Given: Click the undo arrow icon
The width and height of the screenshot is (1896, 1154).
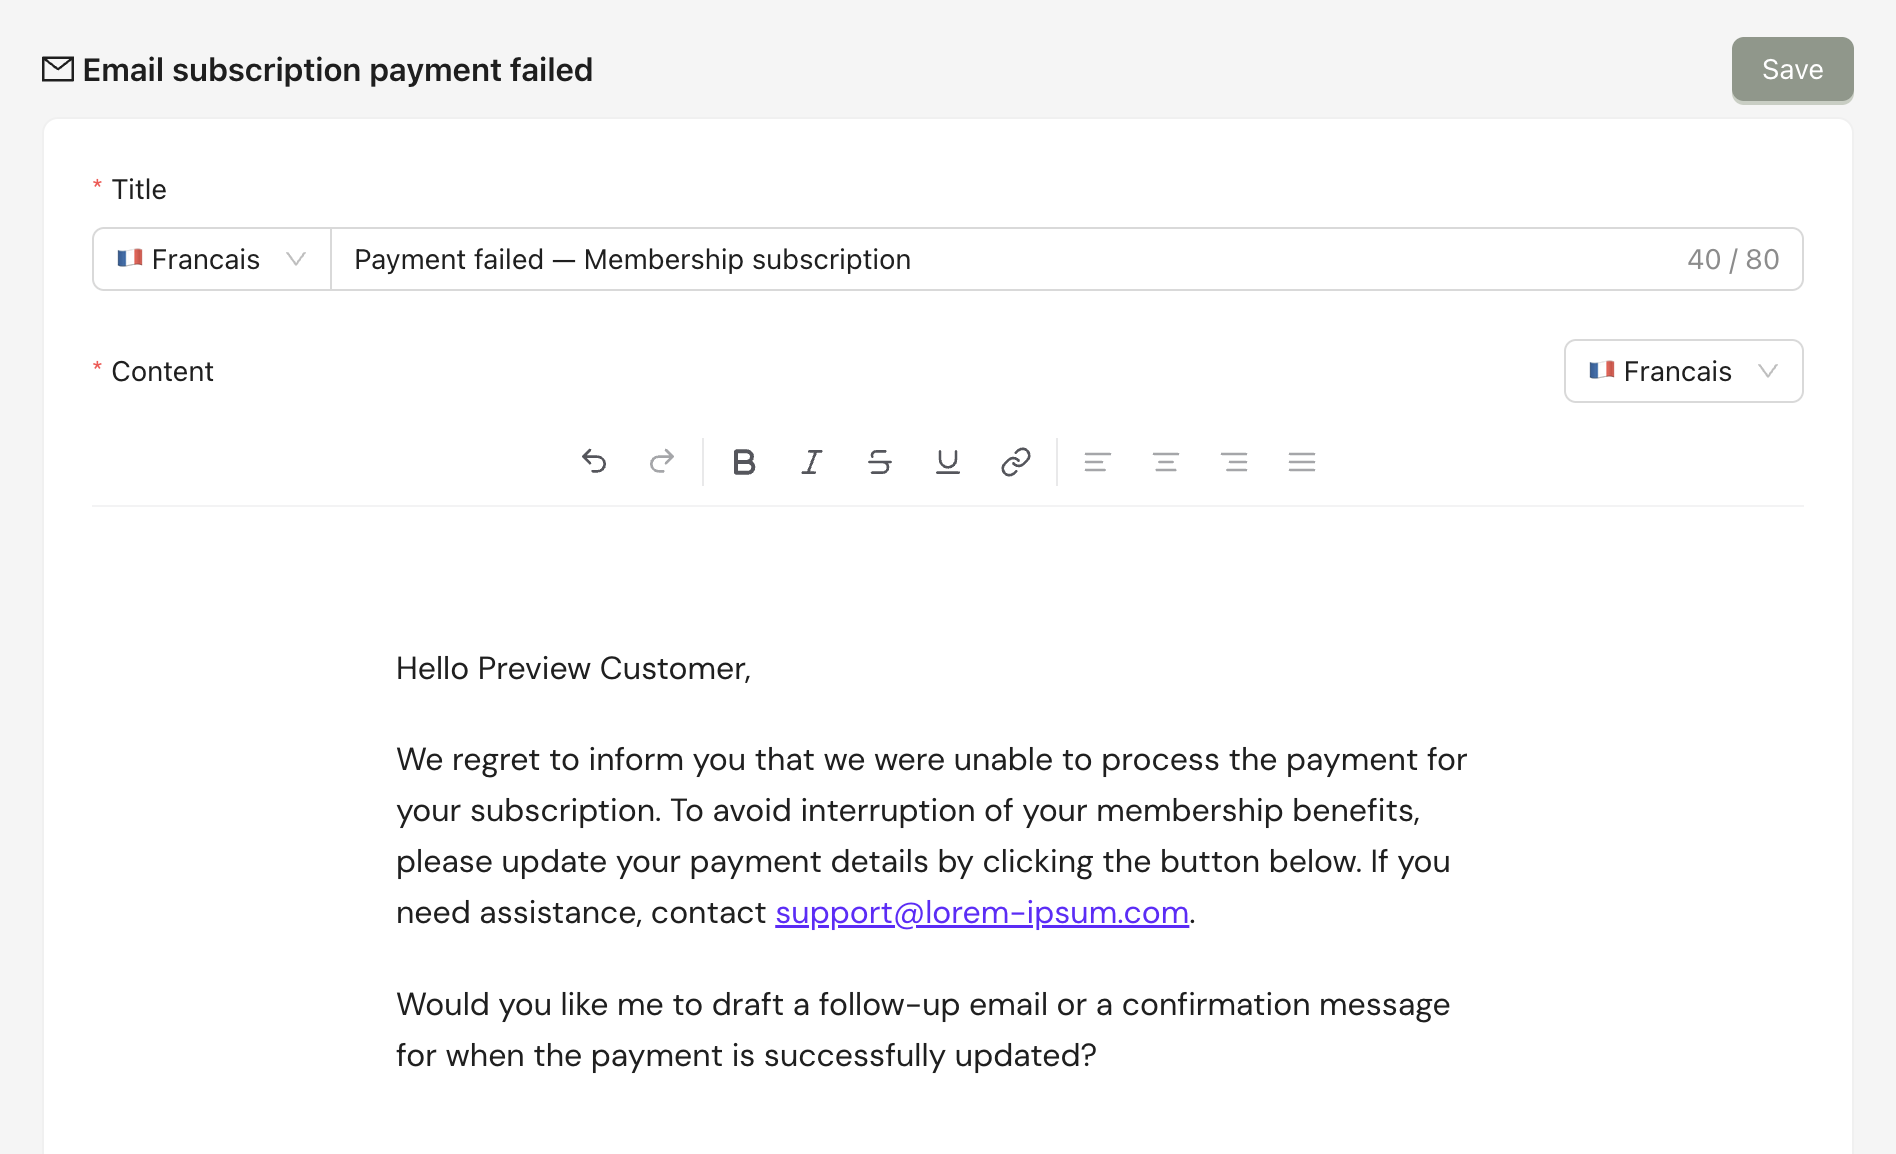Looking at the screenshot, I should coord(594,461).
